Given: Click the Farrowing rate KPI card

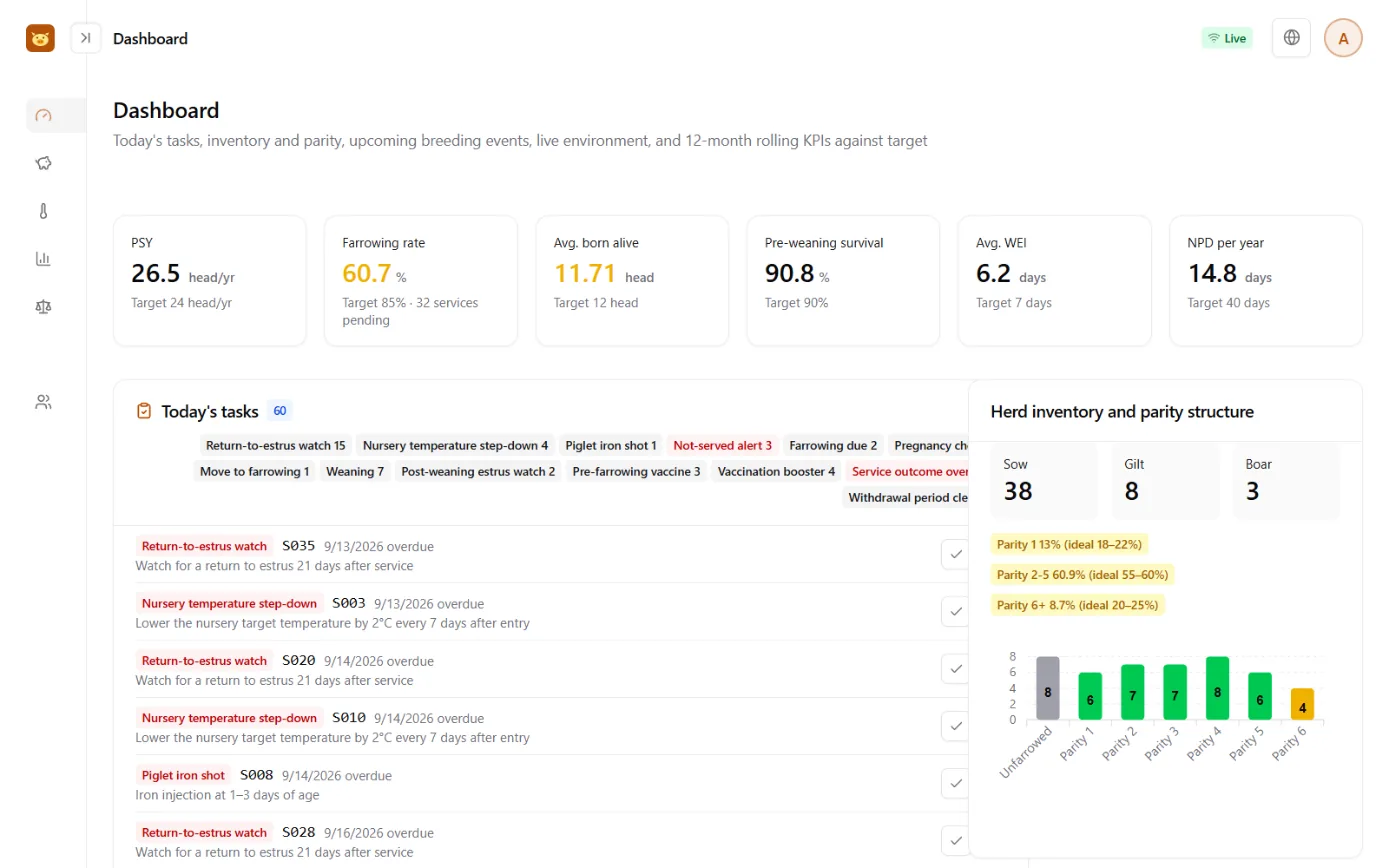Looking at the screenshot, I should pyautogui.click(x=421, y=281).
